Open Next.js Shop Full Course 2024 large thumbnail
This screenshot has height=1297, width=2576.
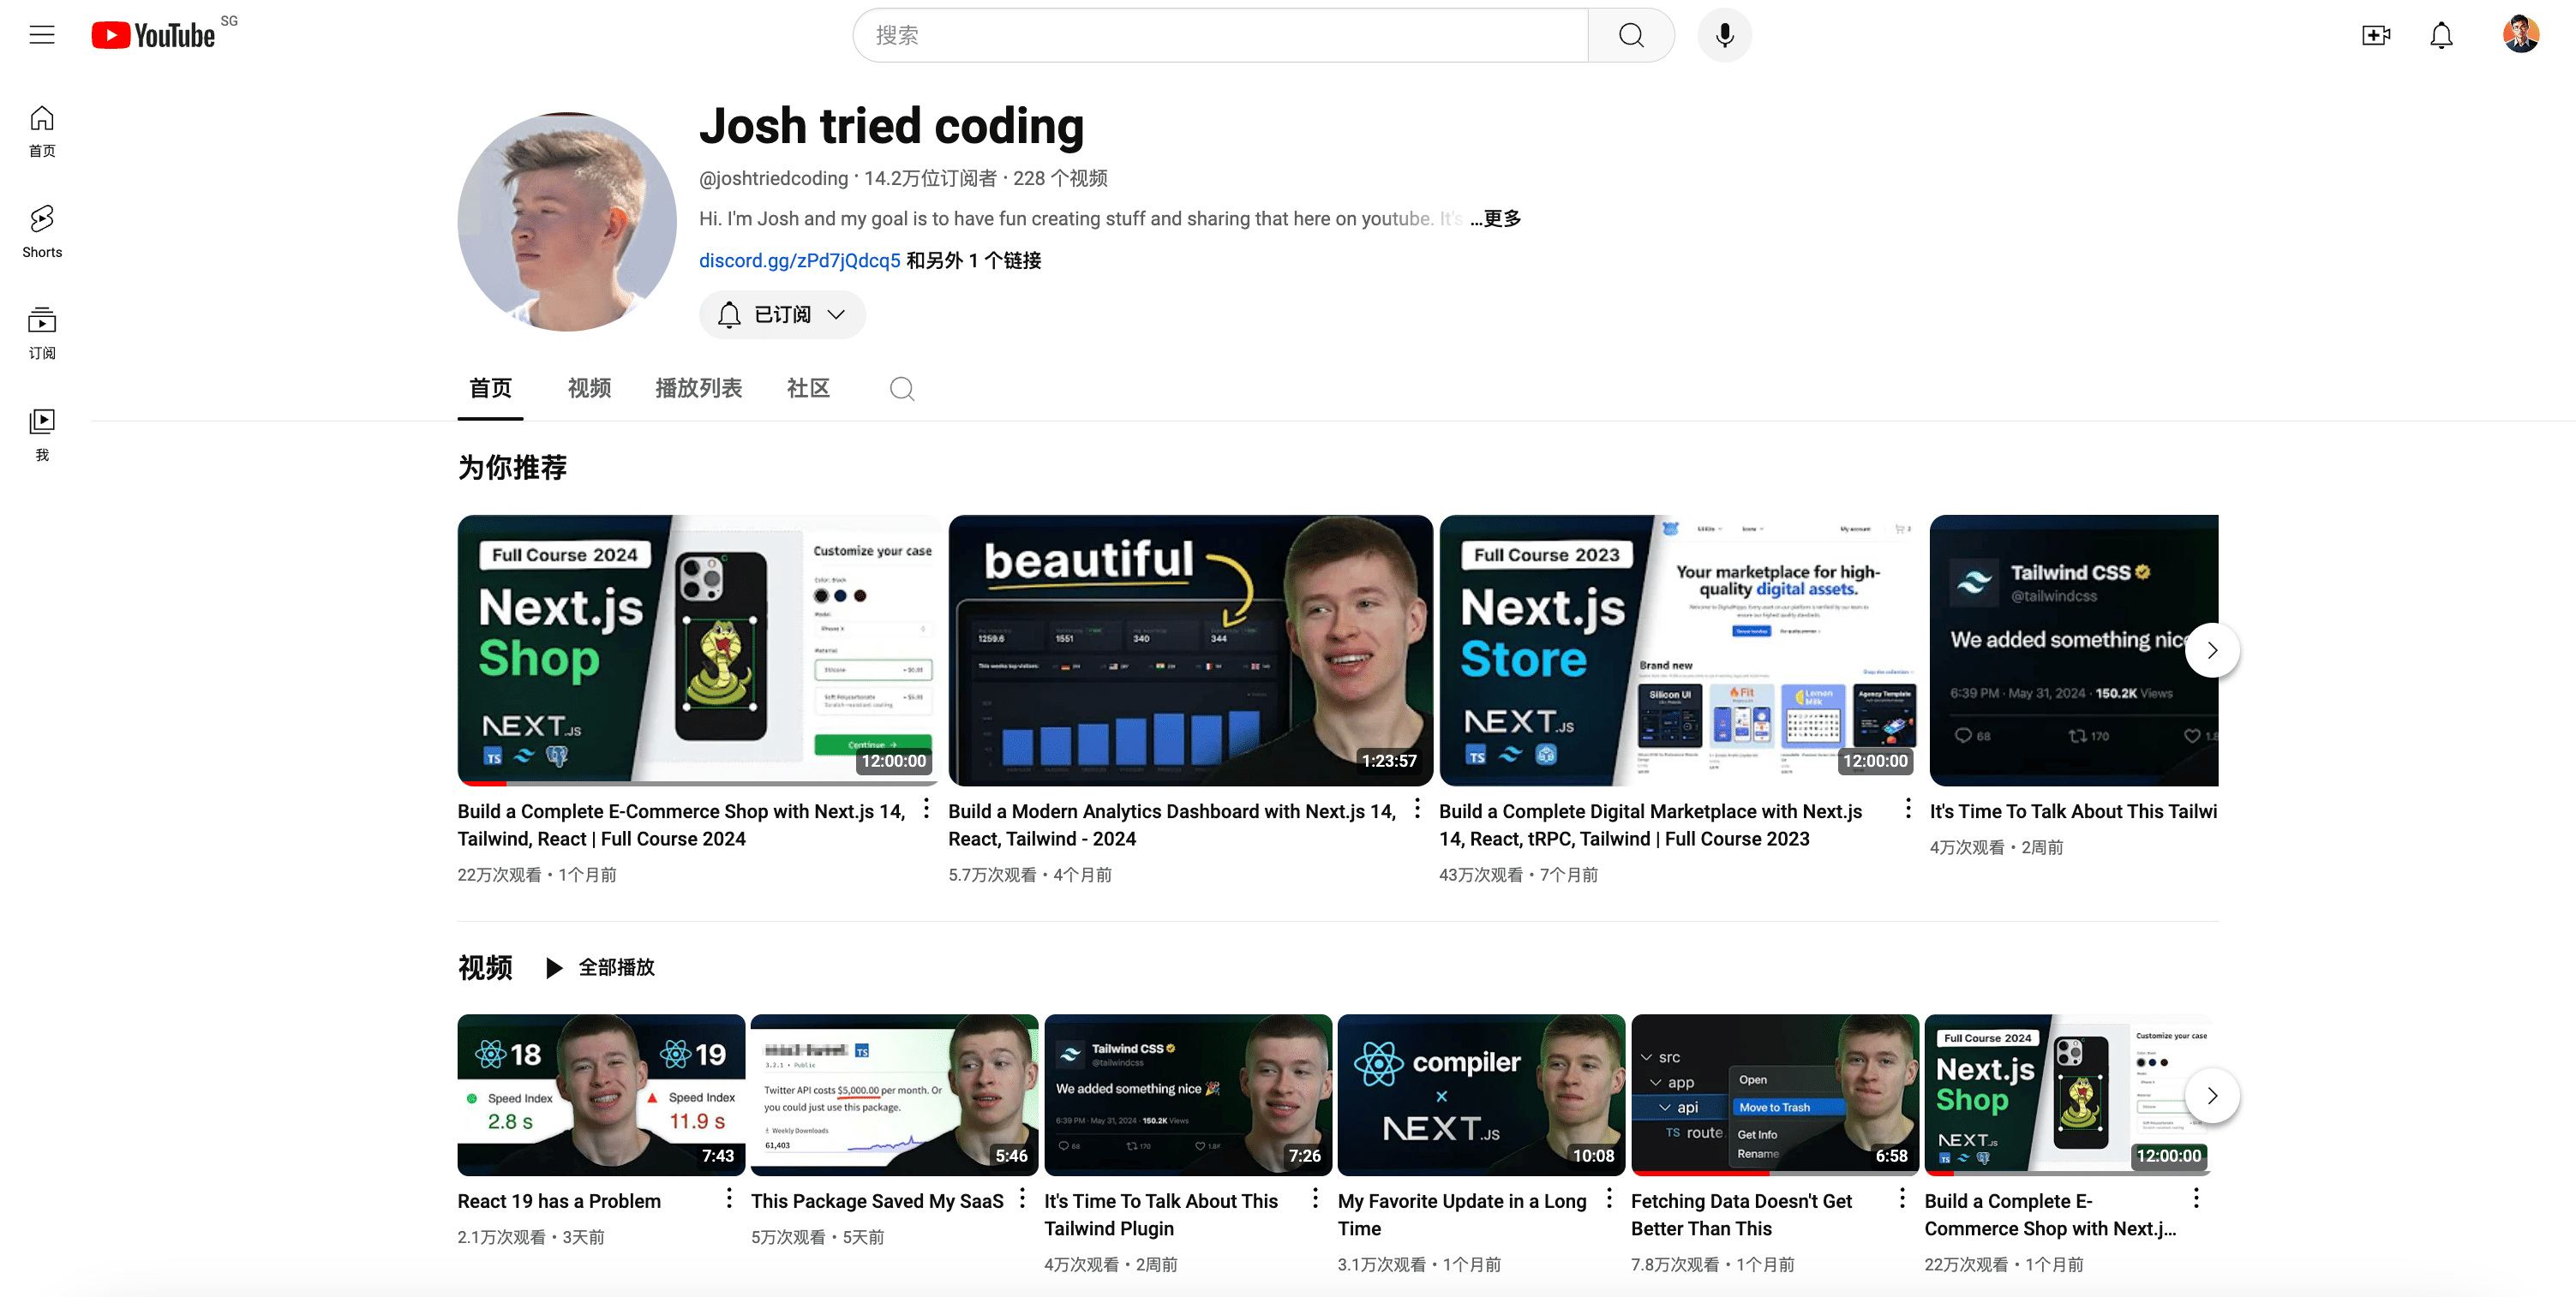point(698,650)
